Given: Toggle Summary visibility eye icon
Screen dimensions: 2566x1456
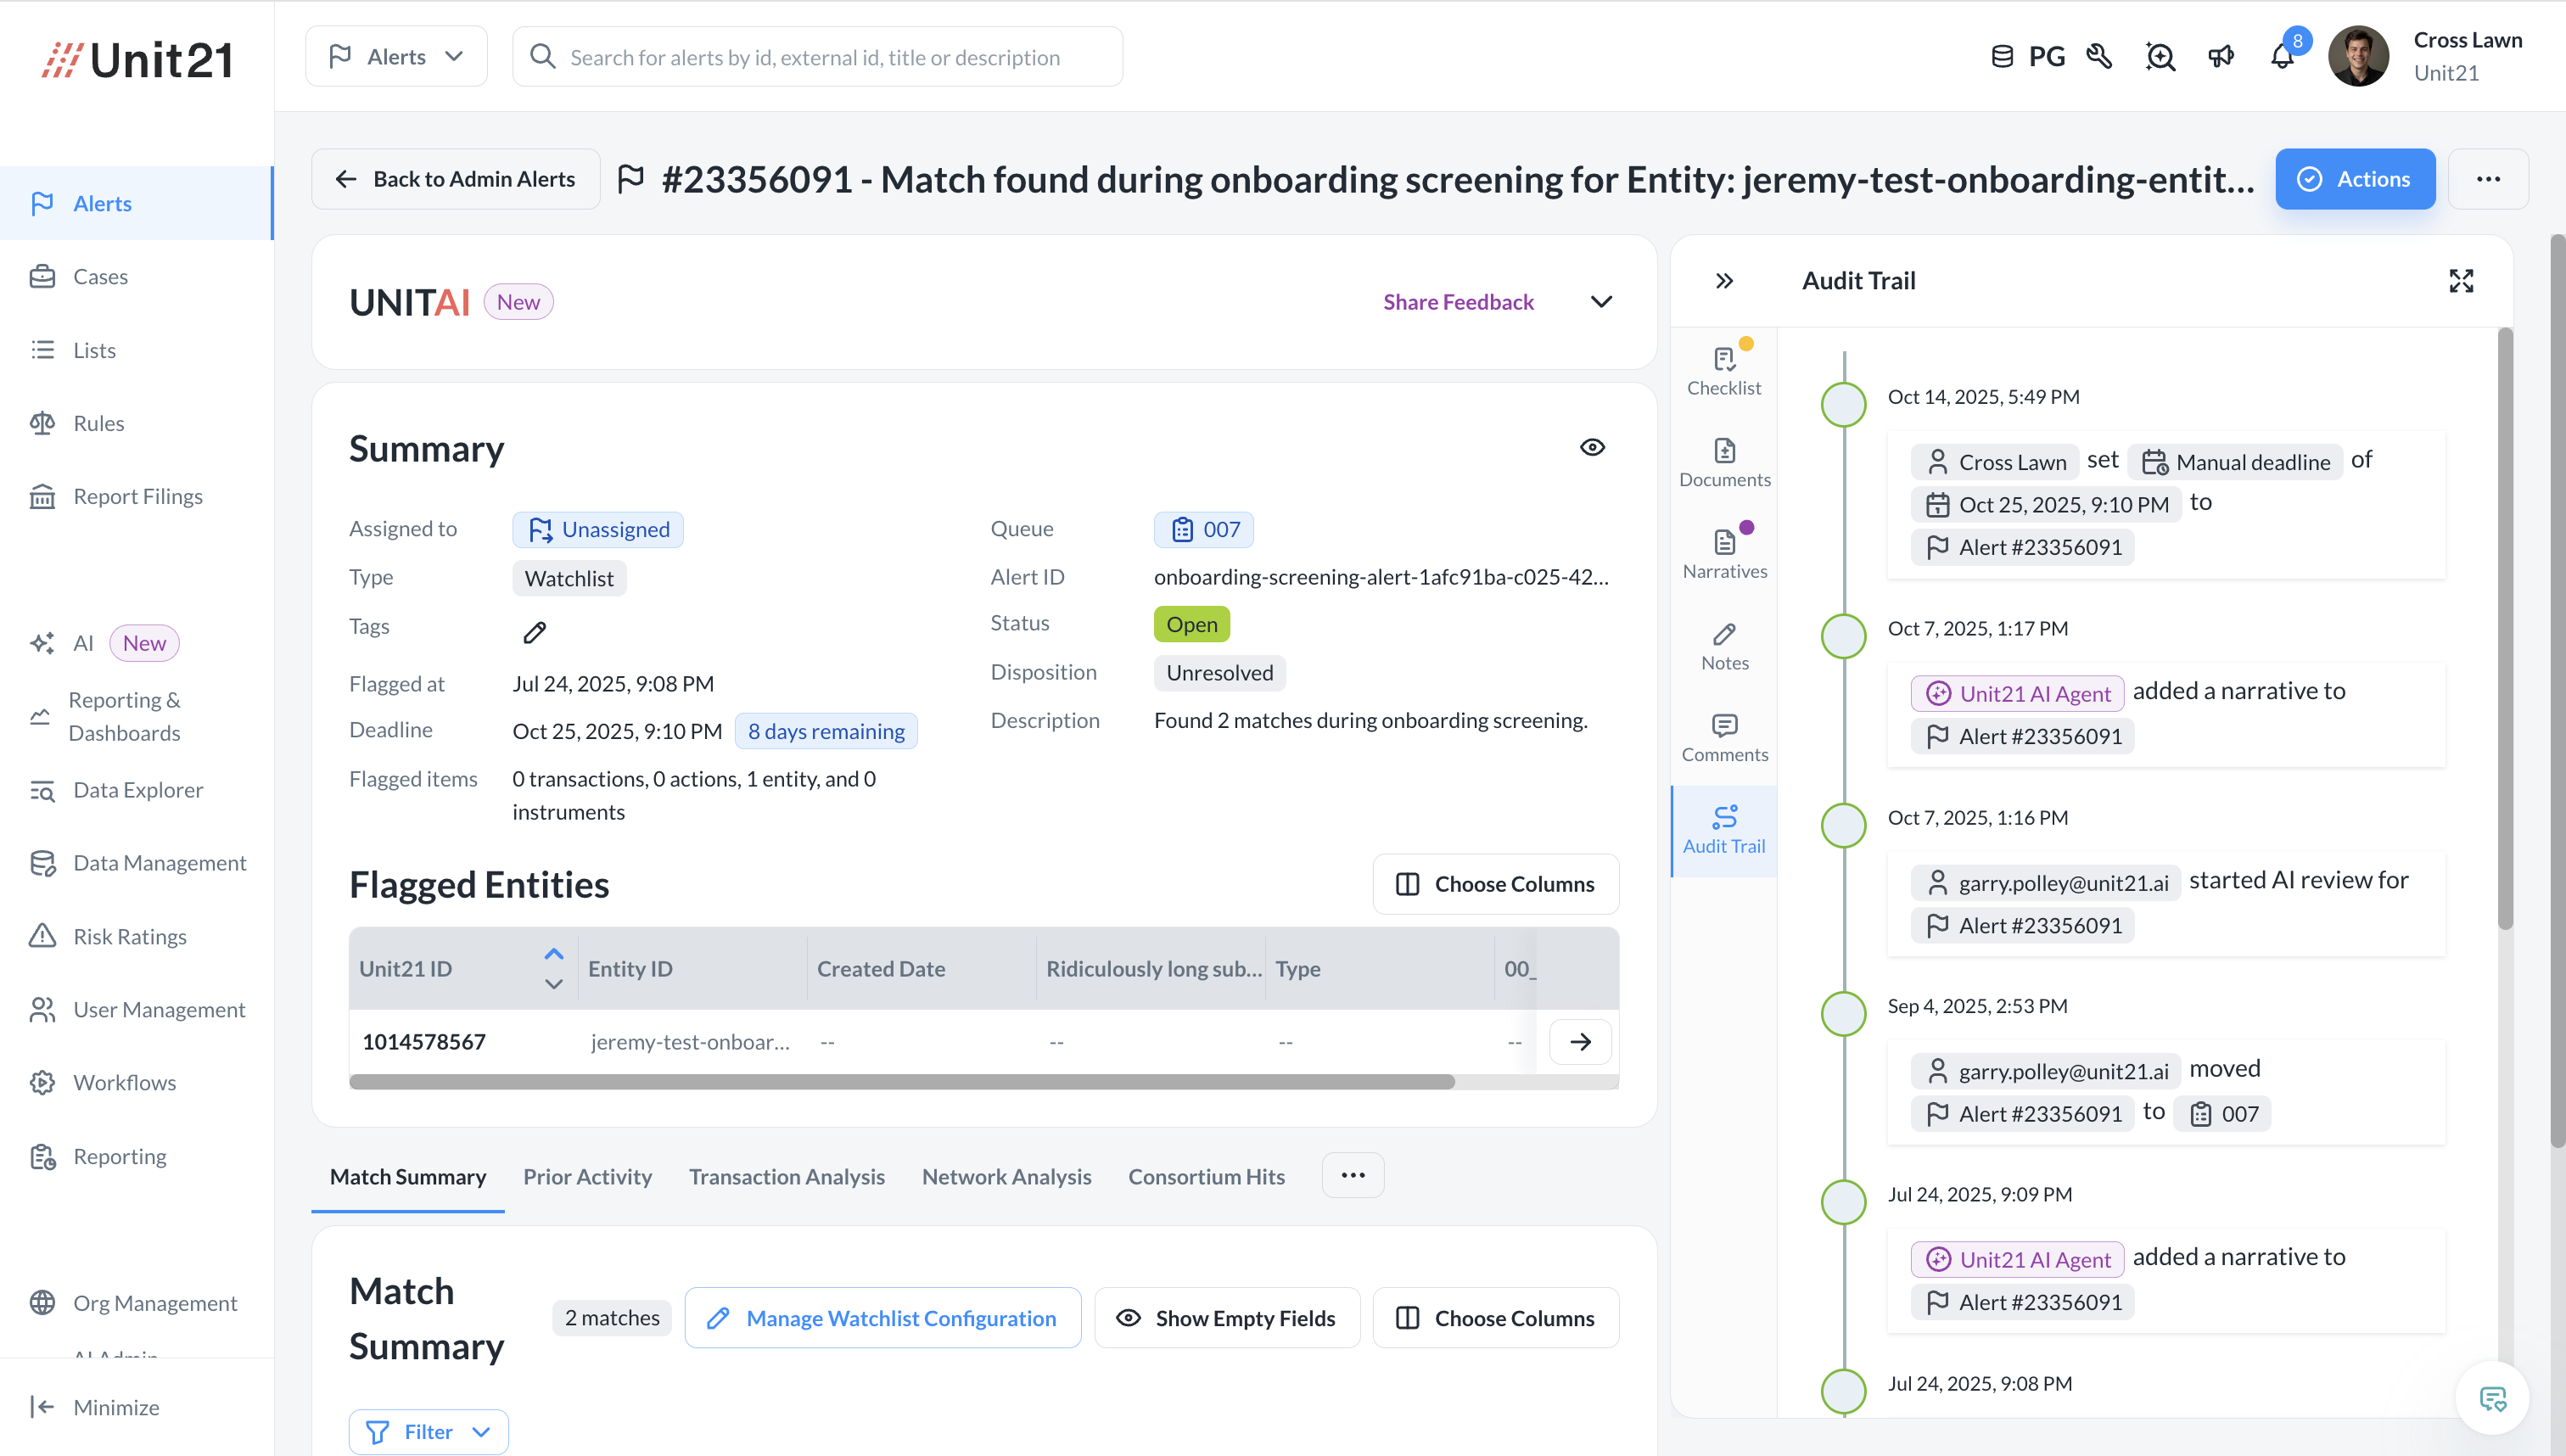Looking at the screenshot, I should coord(1592,447).
